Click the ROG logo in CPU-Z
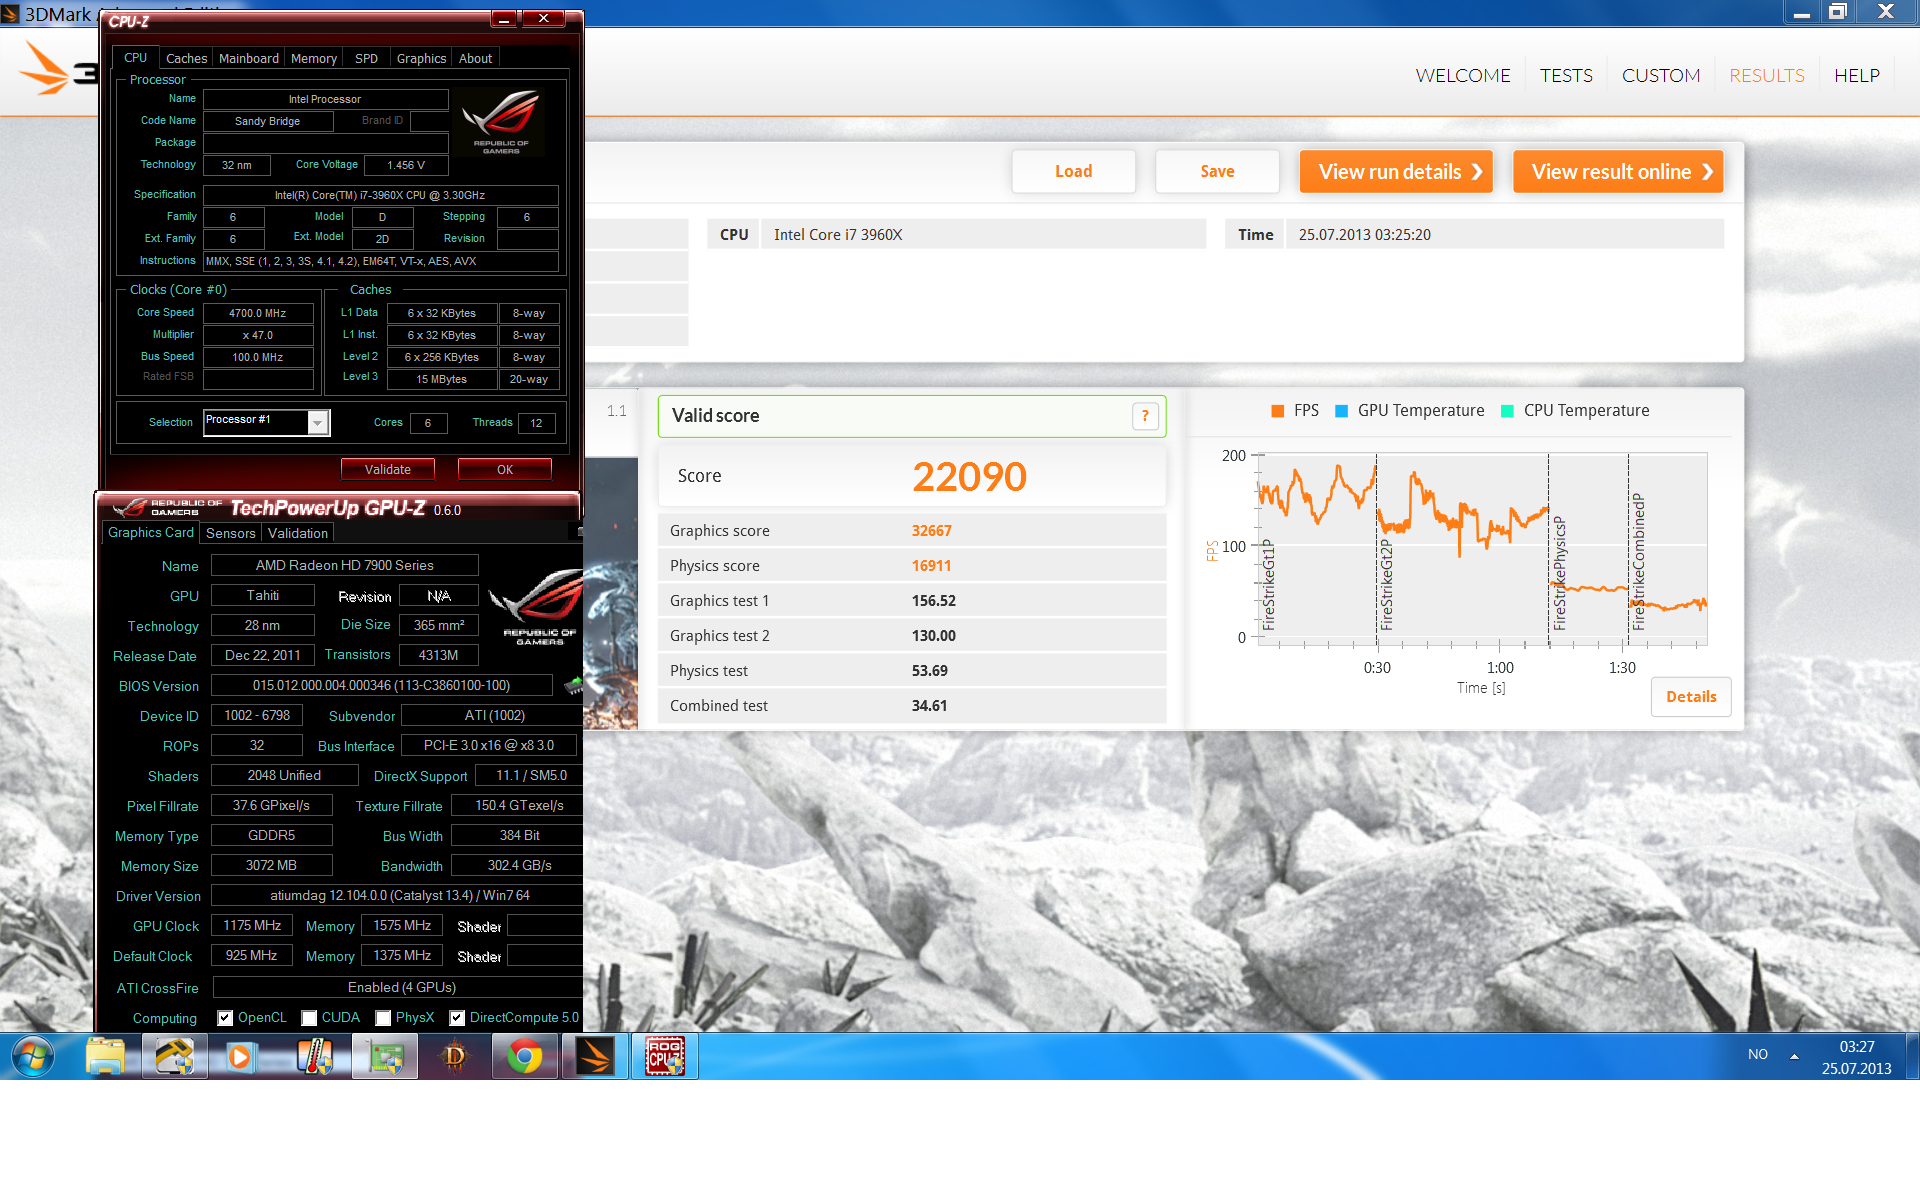Viewport: 1920px width, 1200px height. (501, 120)
